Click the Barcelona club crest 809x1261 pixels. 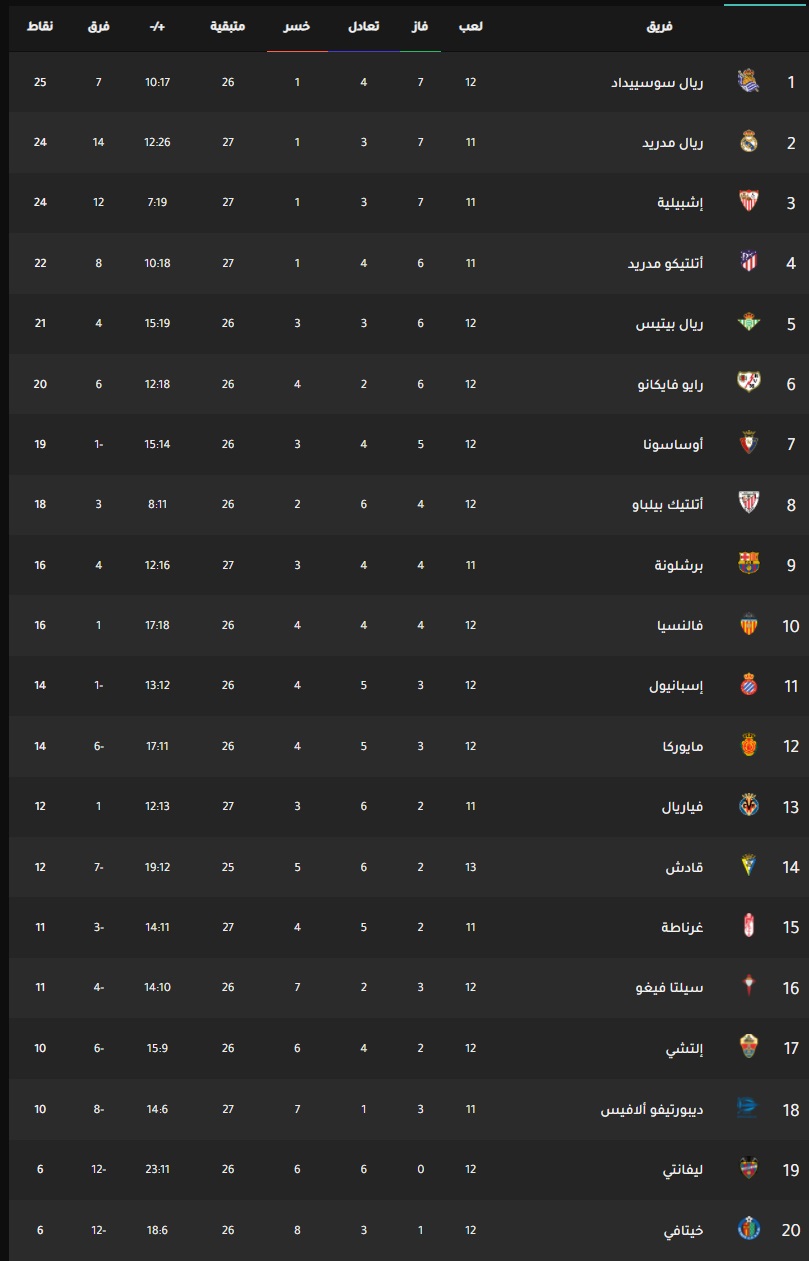click(748, 564)
